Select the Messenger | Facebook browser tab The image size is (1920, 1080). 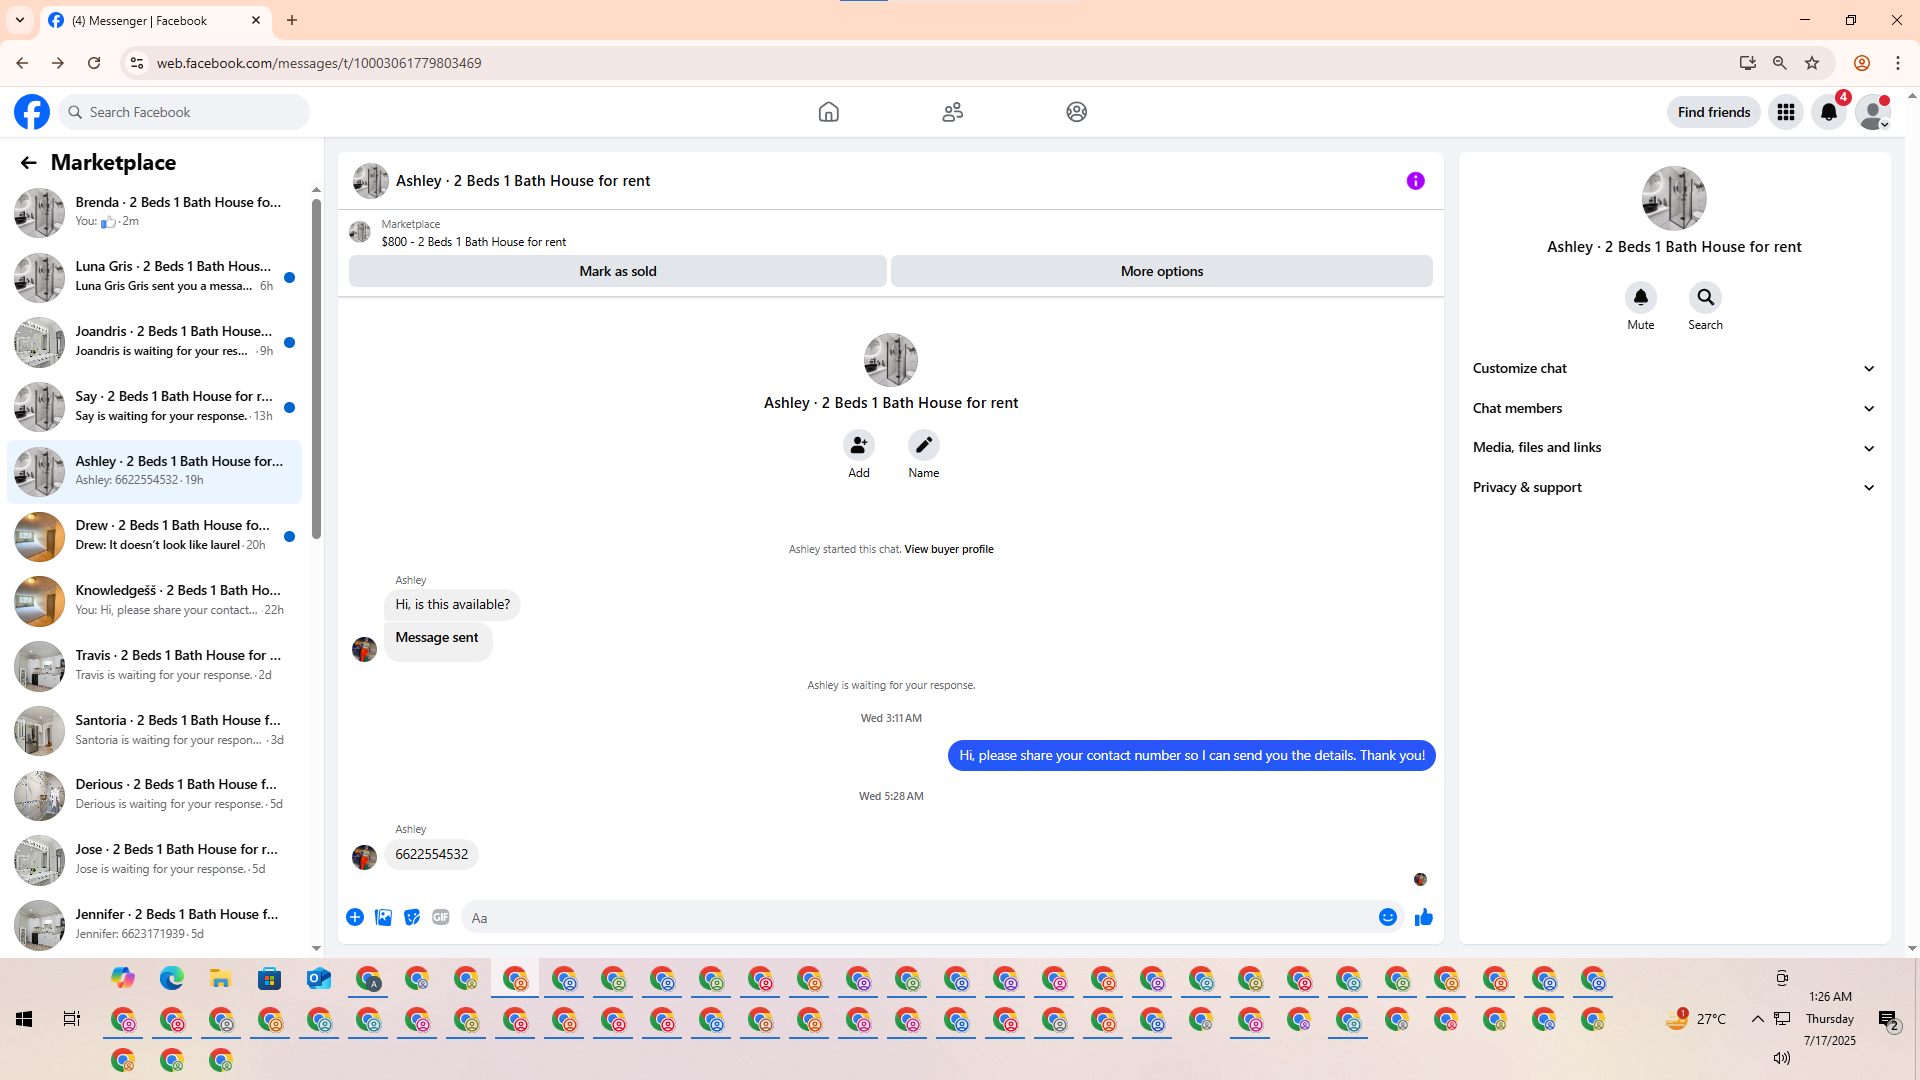click(155, 20)
